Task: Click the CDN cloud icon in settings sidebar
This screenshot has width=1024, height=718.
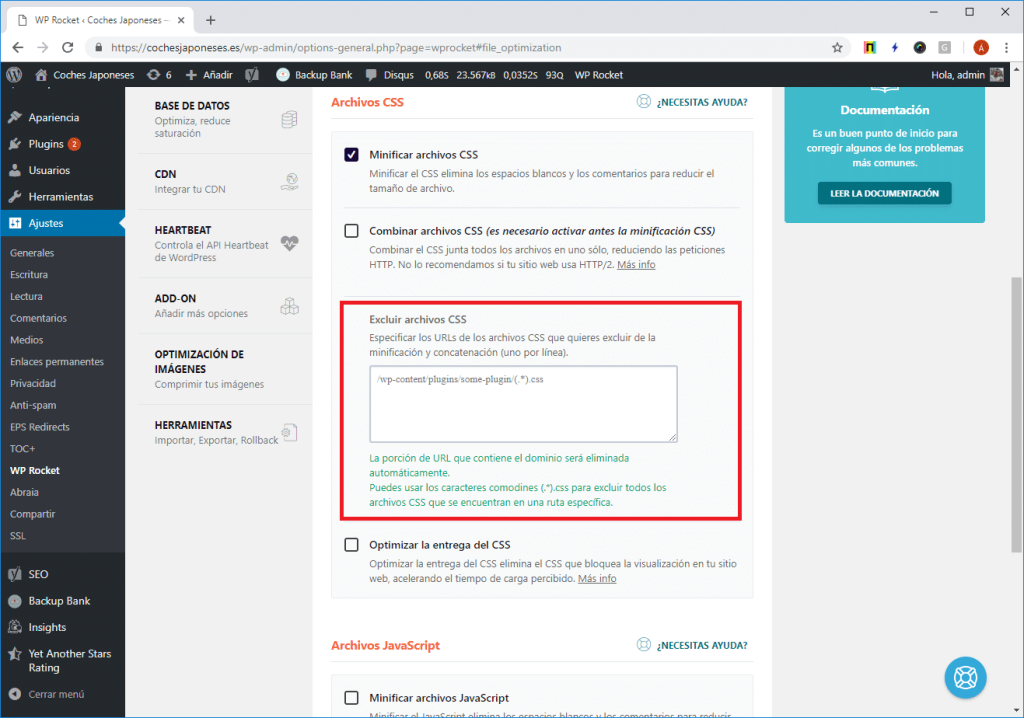Action: tap(289, 181)
